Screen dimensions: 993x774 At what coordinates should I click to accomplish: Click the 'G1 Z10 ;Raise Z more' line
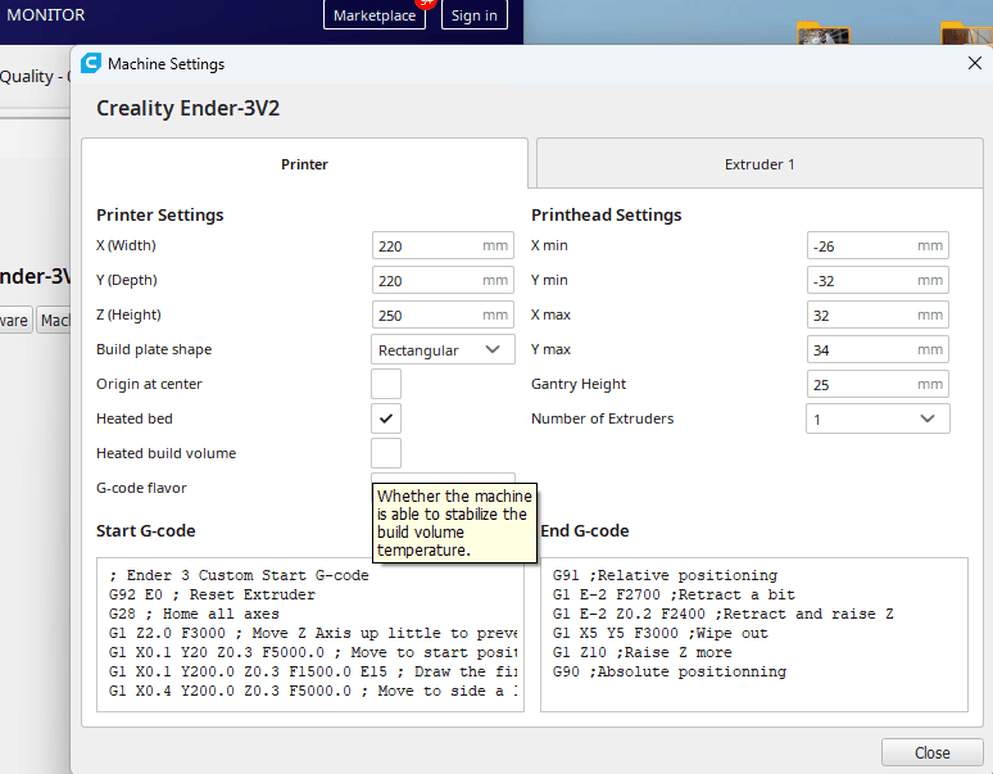642,652
